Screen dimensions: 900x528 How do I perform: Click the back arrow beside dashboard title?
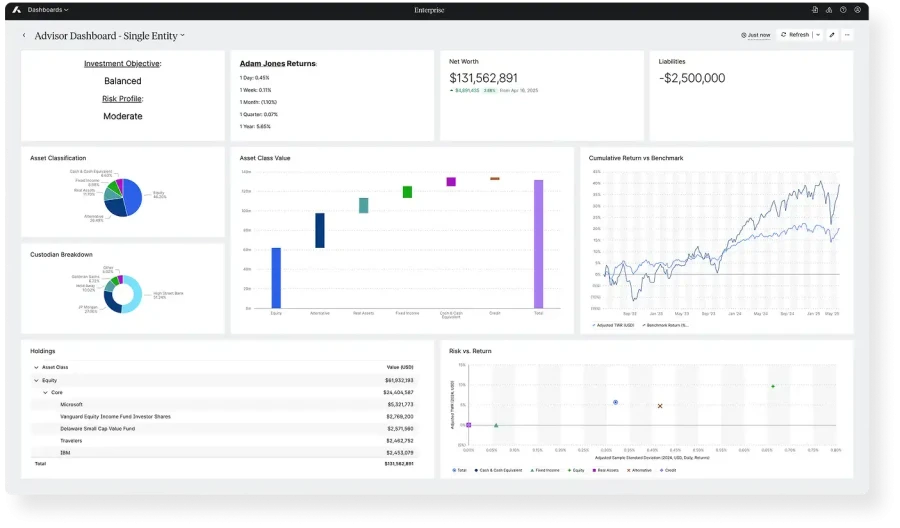25,35
